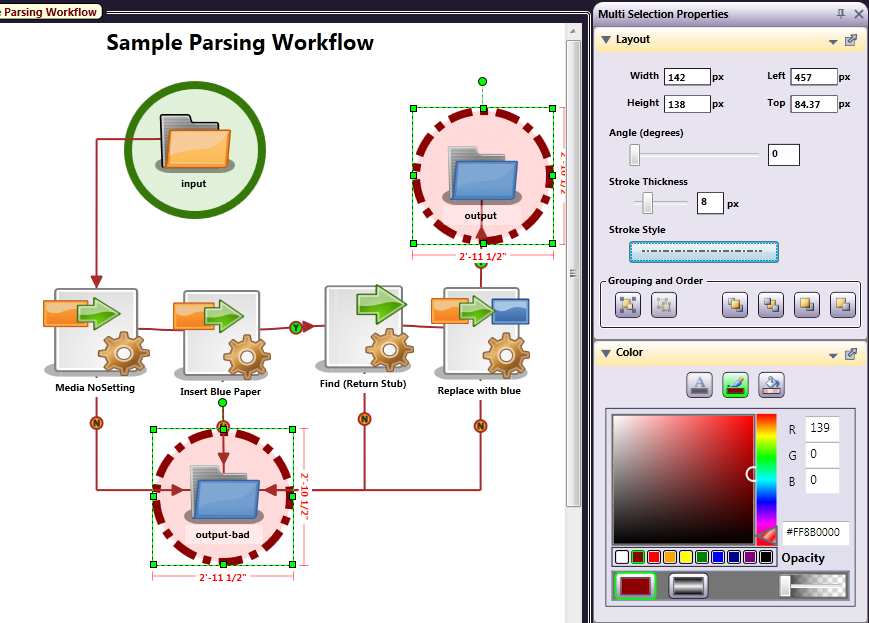
Task: Click the saturation and brightness color field
Action: point(683,479)
